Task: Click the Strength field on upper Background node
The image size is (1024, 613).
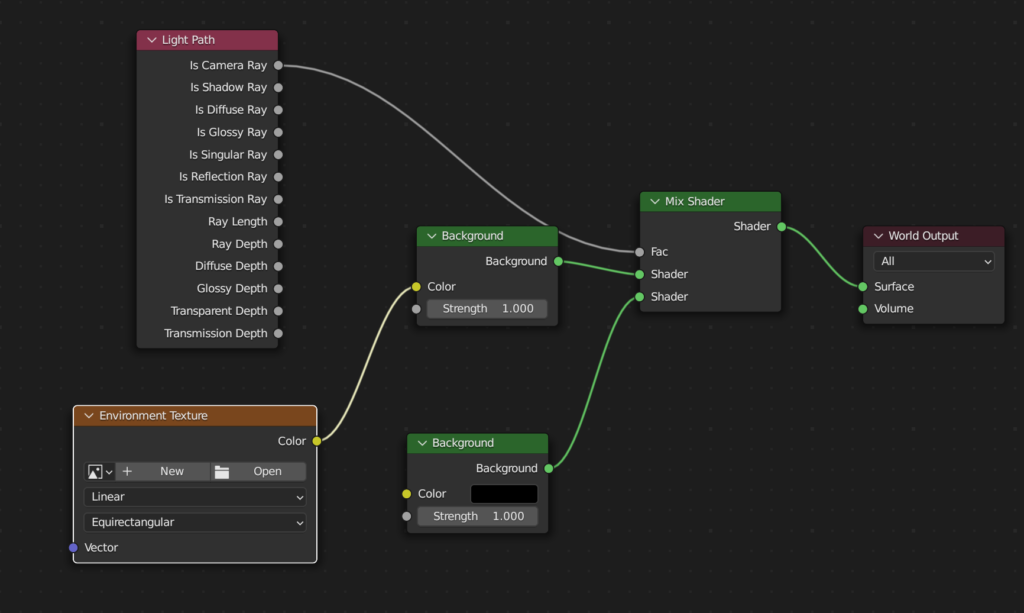Action: [487, 308]
